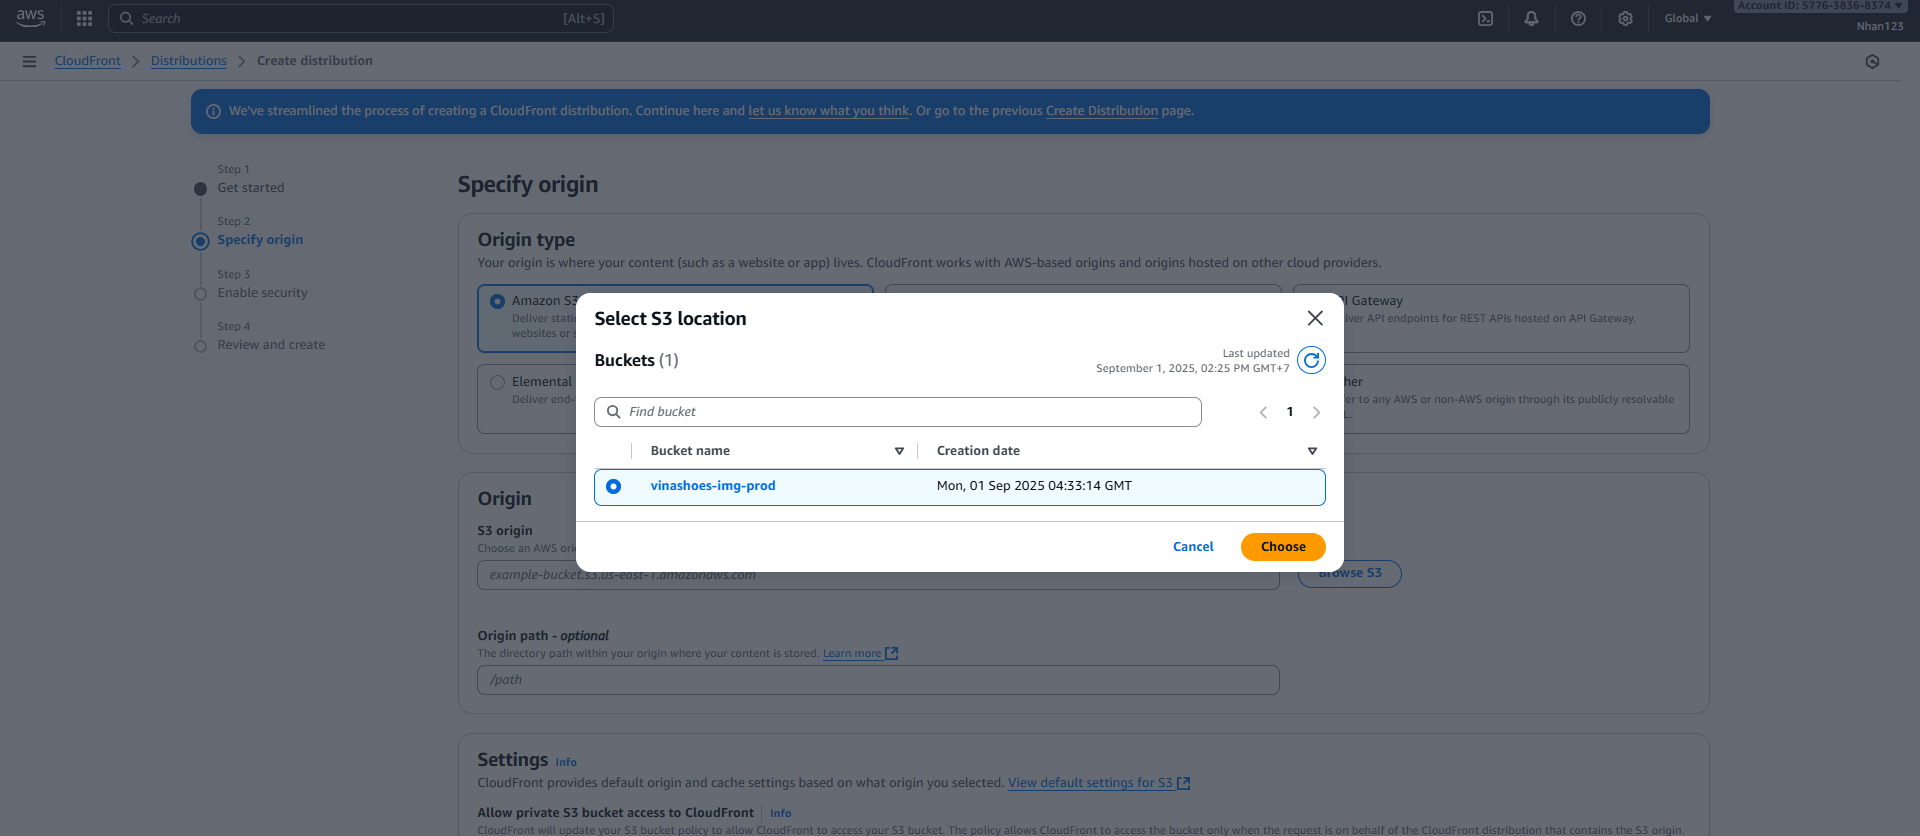Select the vinashoes-img-prod bucket radio button
This screenshot has width=1920, height=836.
613,487
